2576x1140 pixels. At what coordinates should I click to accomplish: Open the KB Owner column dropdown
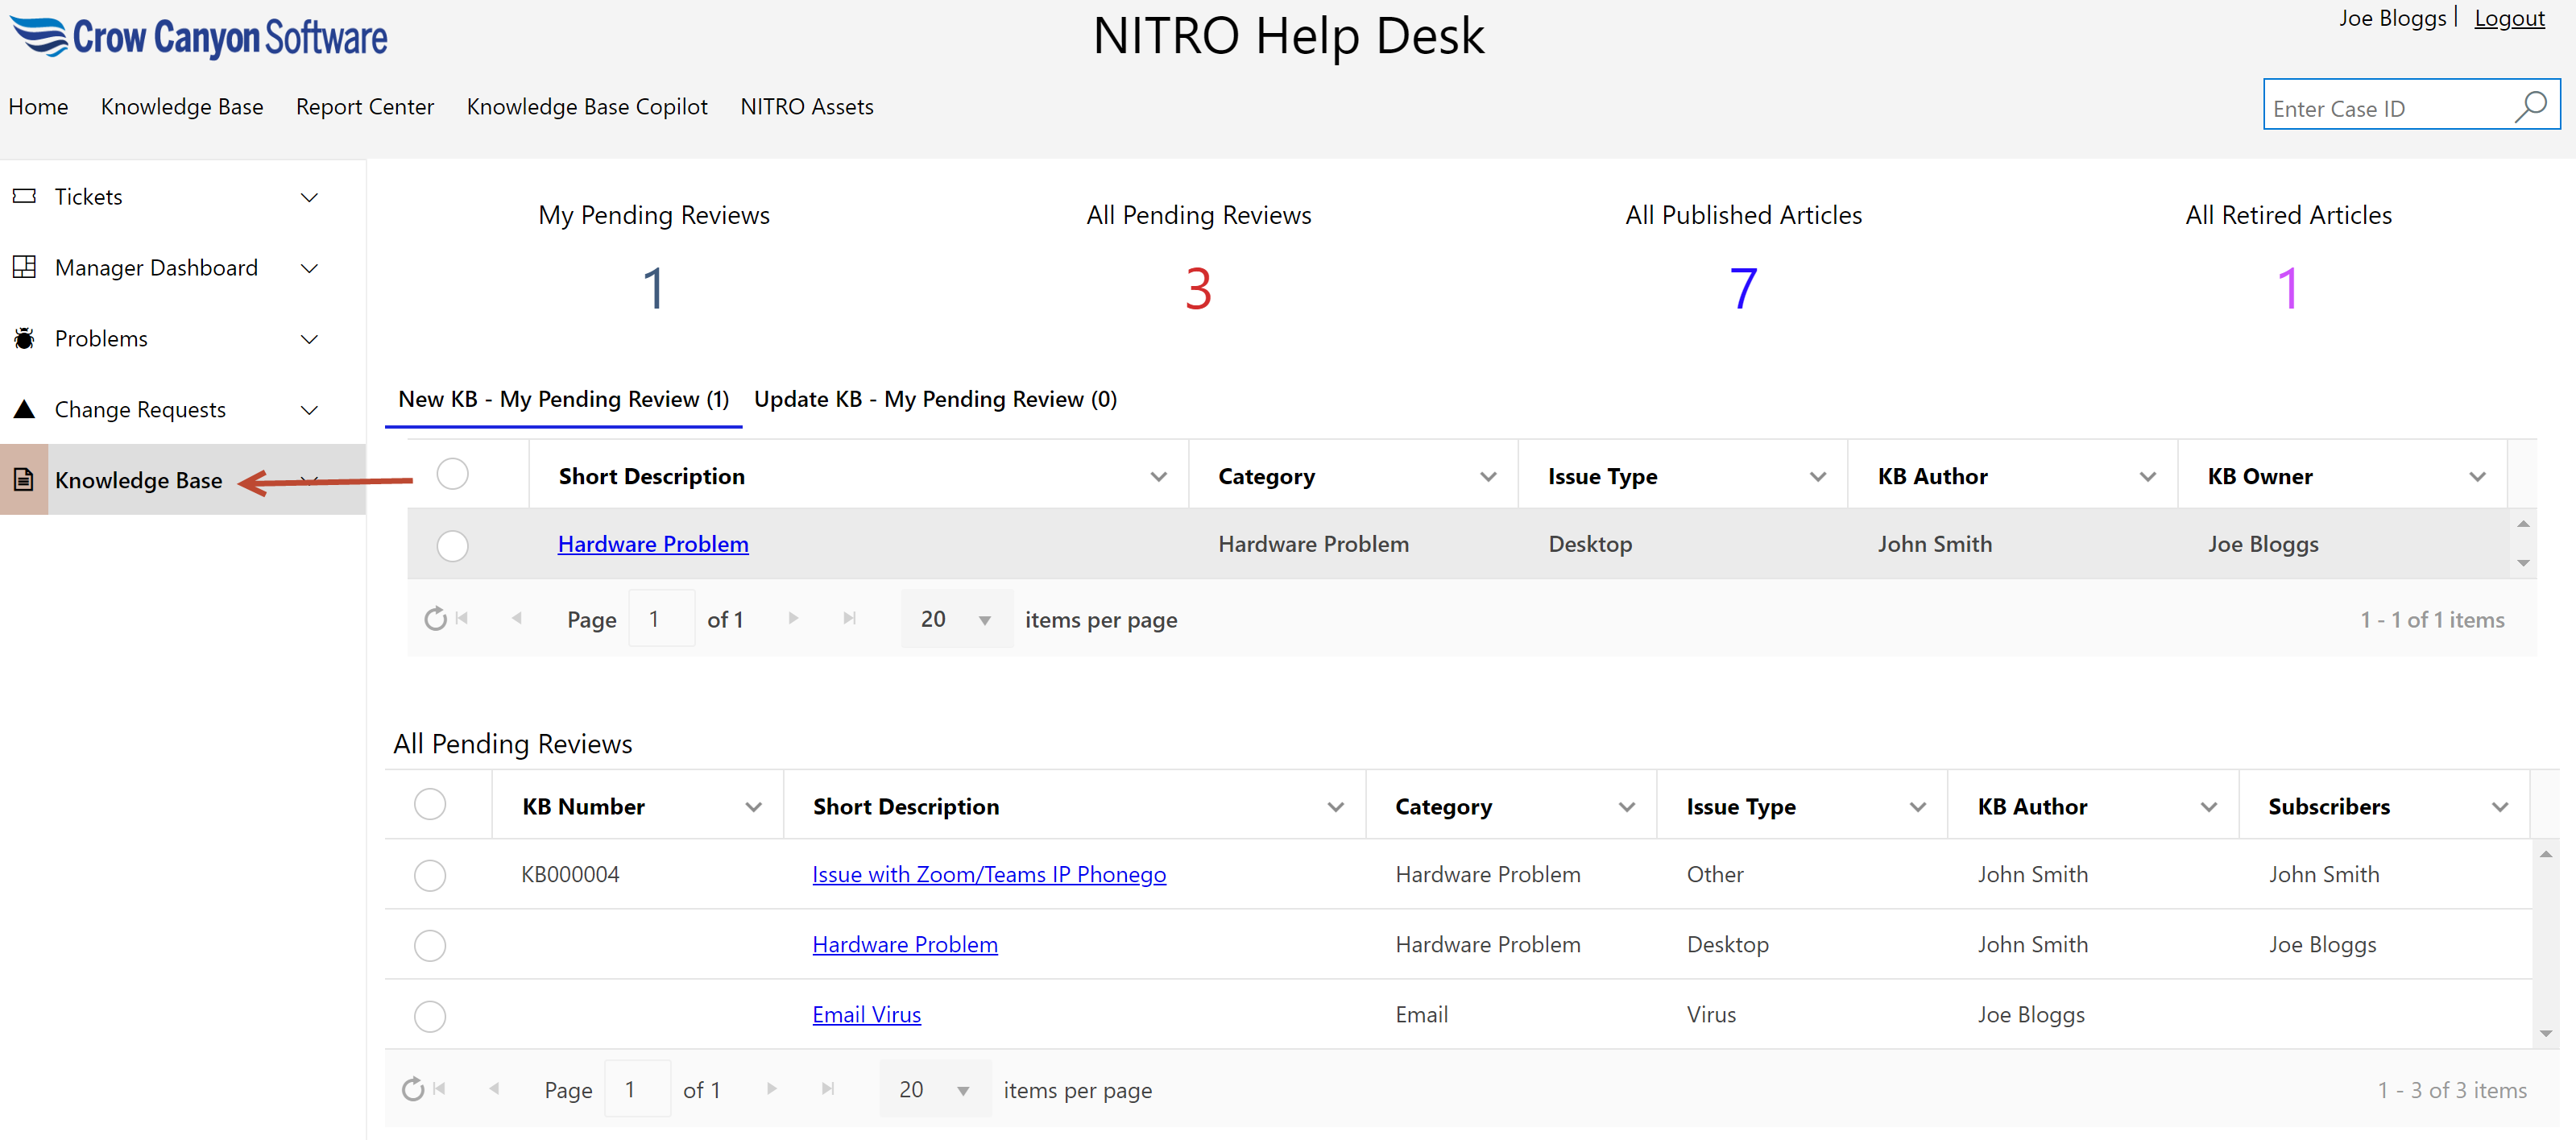point(2476,477)
